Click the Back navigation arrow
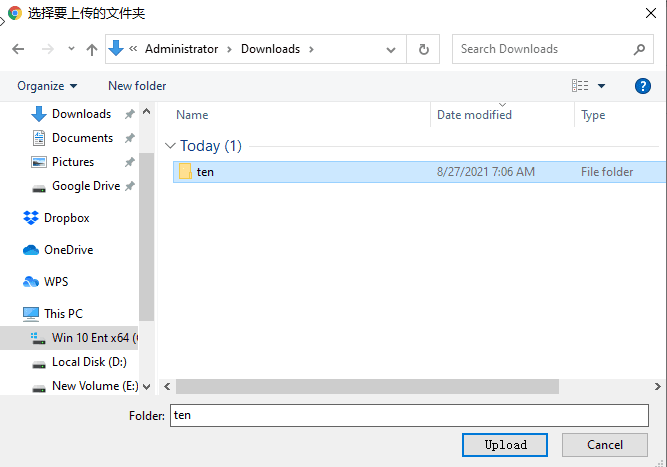667x467 pixels. [x=18, y=49]
